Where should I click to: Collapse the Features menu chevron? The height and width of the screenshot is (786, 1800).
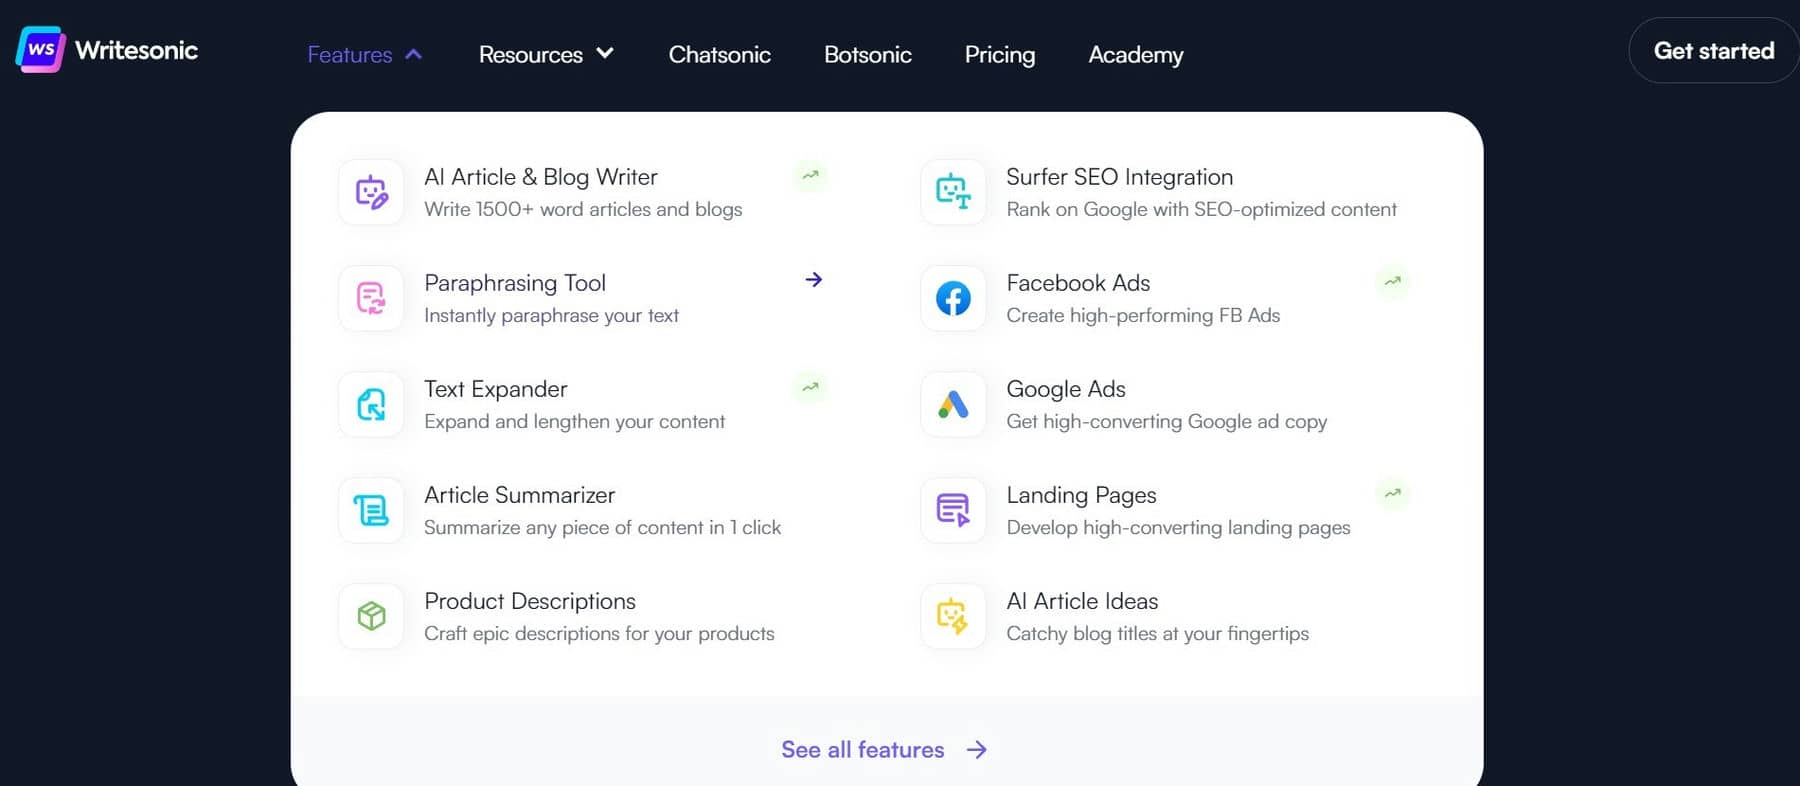point(413,55)
